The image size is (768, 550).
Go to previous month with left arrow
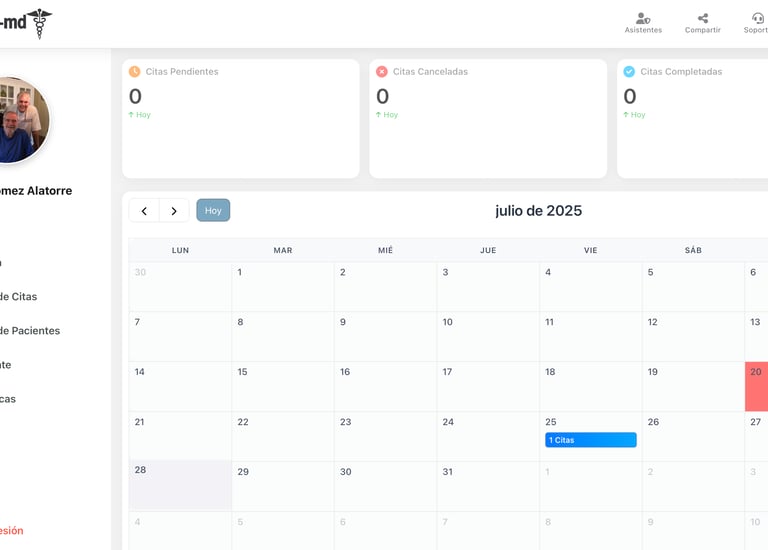tap(144, 211)
